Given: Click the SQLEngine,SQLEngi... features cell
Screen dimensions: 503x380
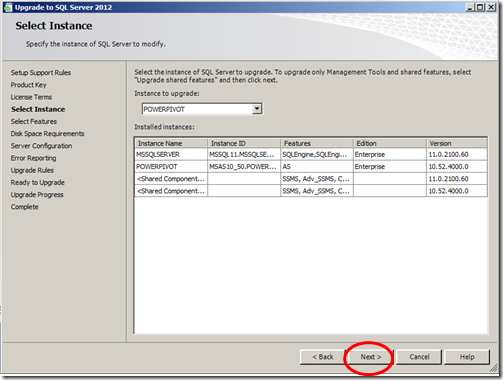Looking at the screenshot, I should [317, 154].
